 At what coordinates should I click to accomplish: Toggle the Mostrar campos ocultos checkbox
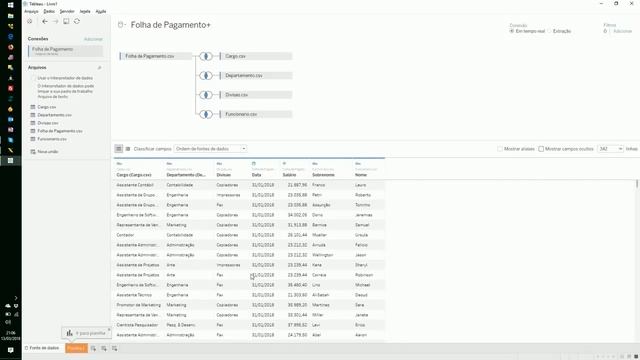(x=541, y=149)
